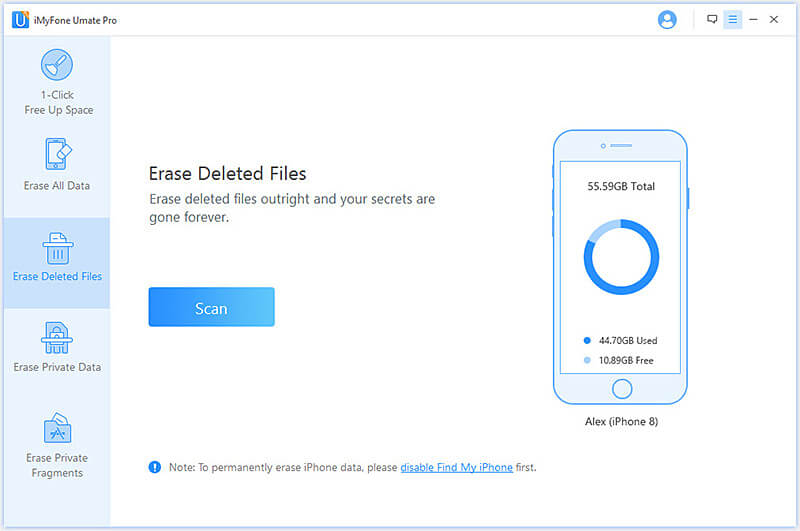Click the storage usage donut chart
This screenshot has height=531, width=800.
pyautogui.click(x=621, y=257)
